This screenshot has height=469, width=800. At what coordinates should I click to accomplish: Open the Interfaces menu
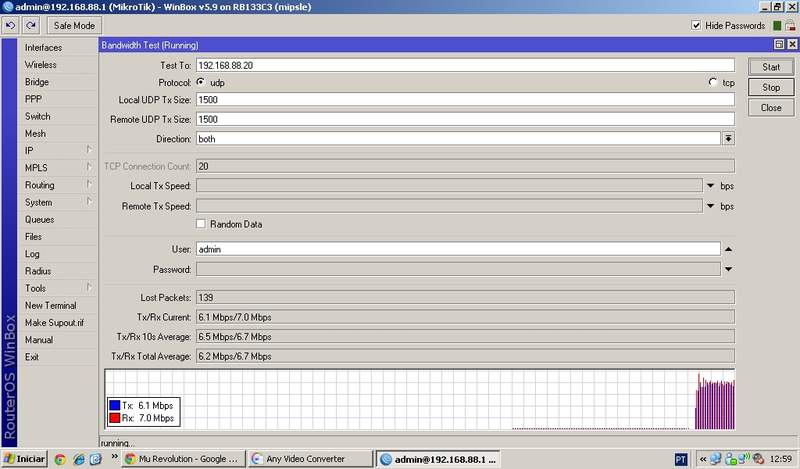[x=43, y=47]
